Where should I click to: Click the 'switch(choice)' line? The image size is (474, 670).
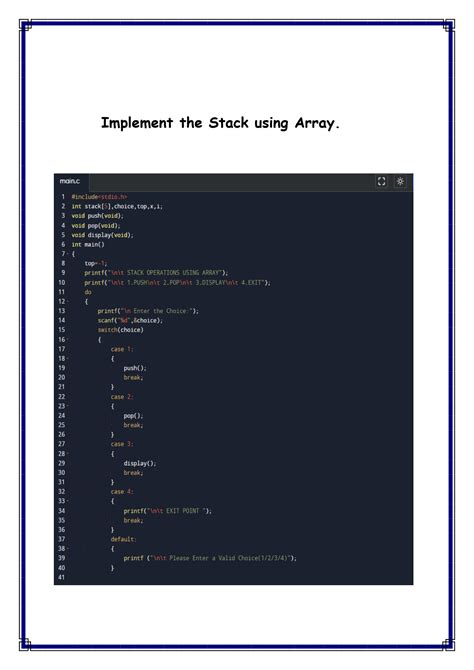tap(121, 330)
